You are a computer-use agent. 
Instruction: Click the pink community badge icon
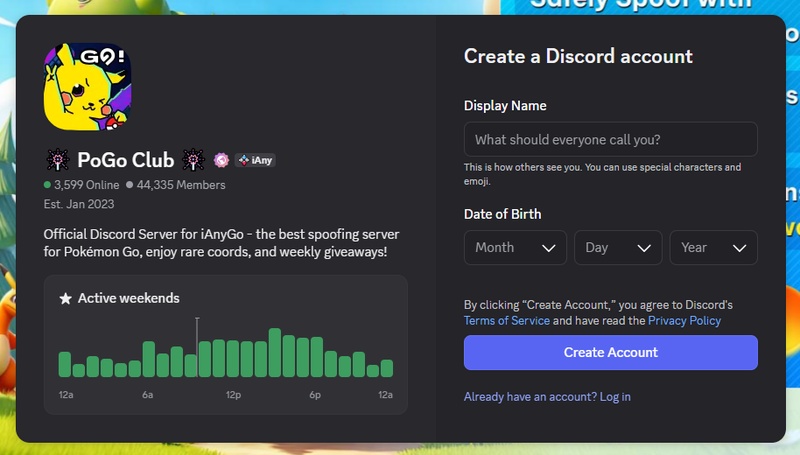pos(221,160)
